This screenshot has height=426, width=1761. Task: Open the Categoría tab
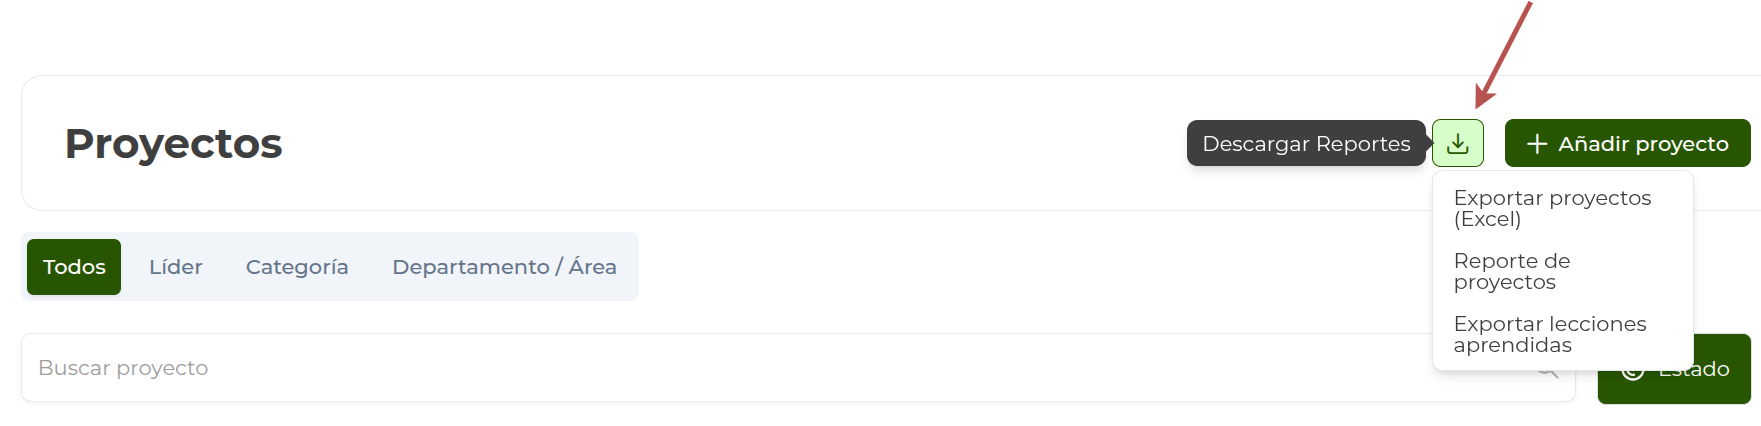297,267
